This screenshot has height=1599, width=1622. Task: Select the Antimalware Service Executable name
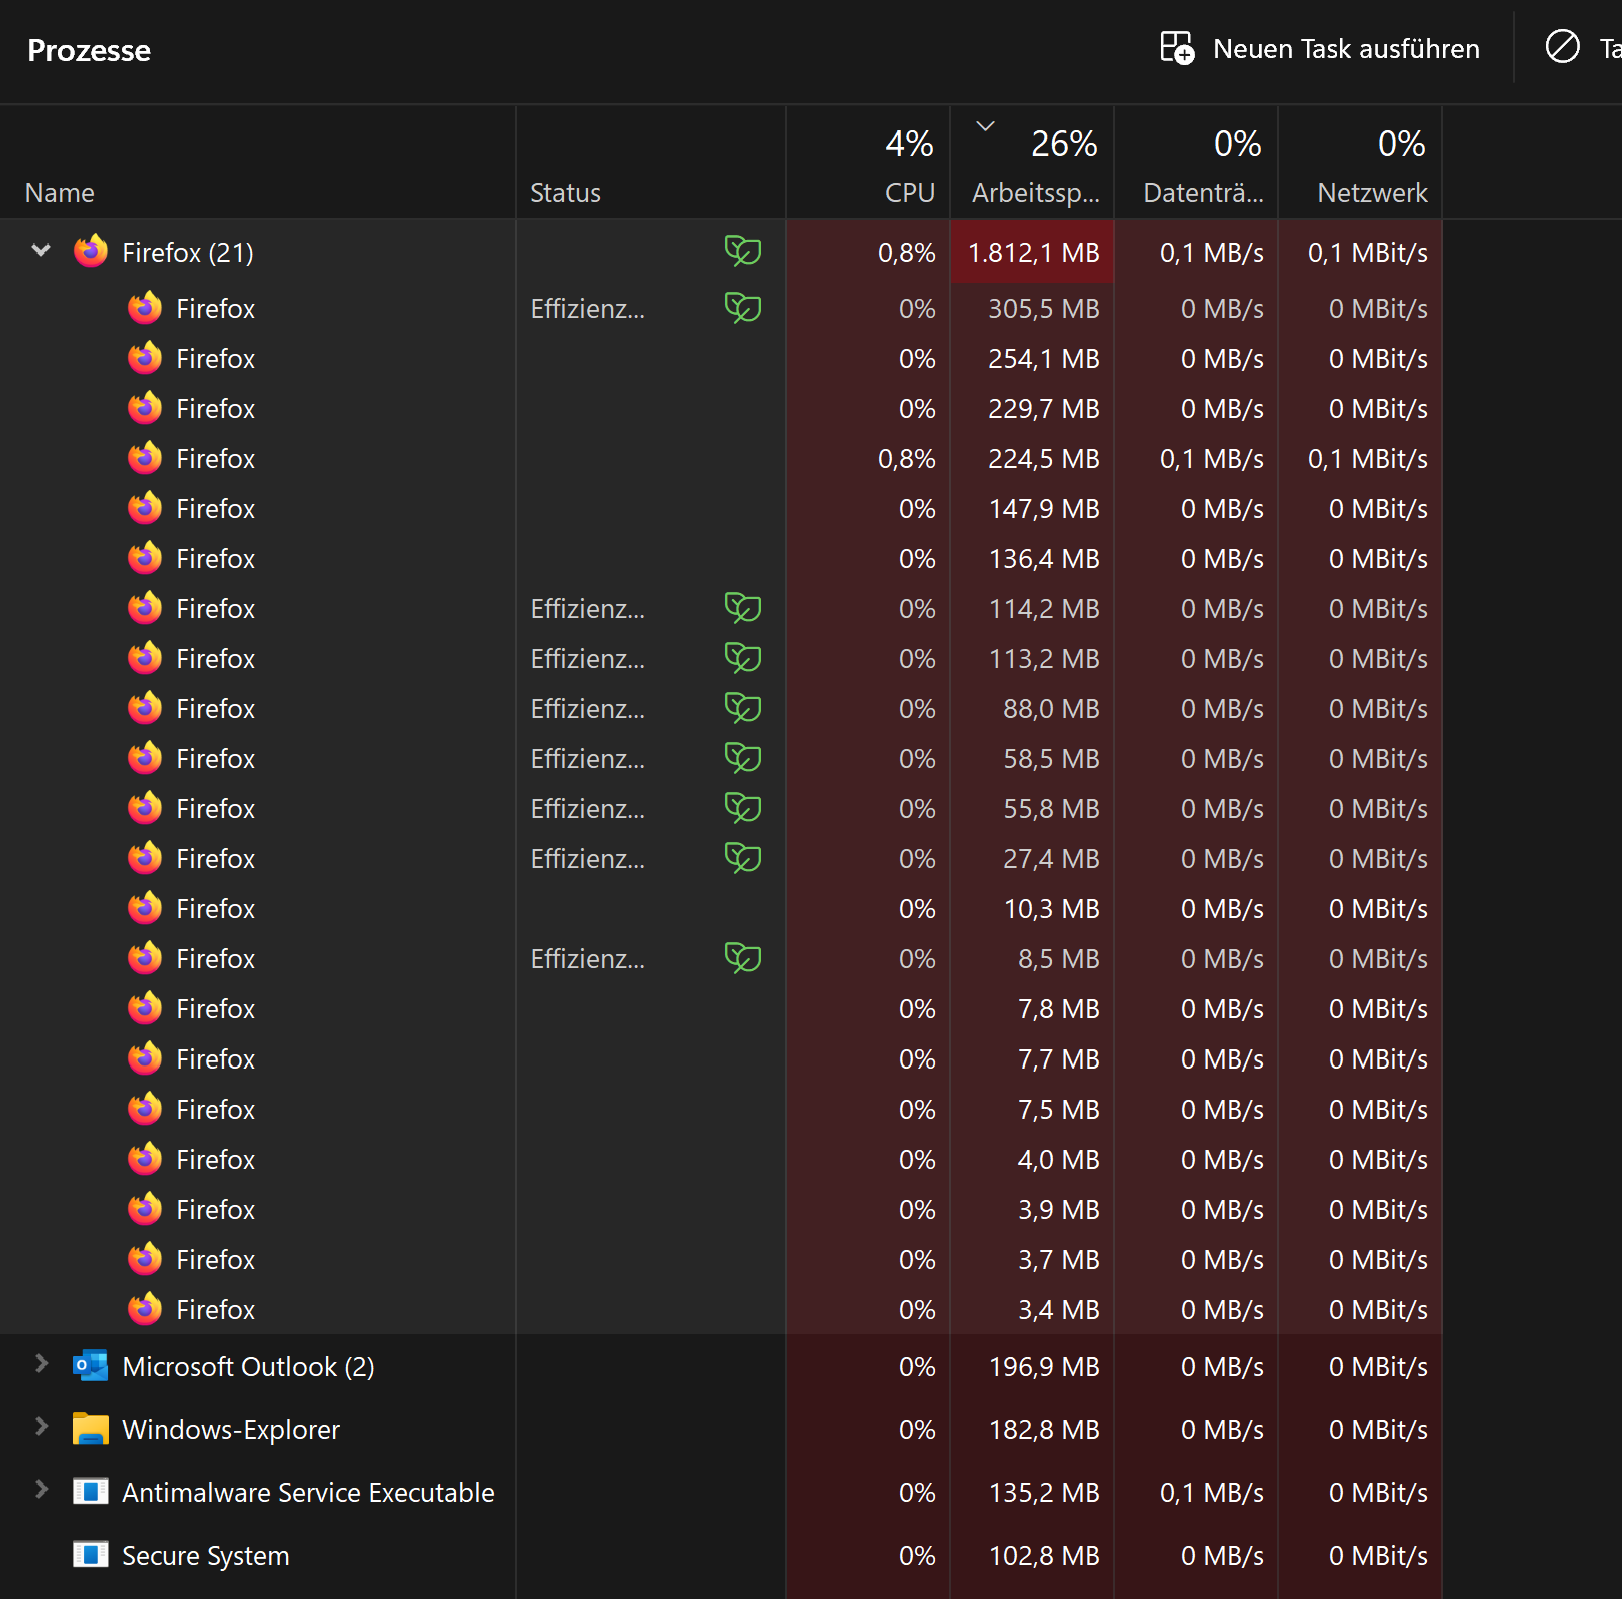click(308, 1493)
